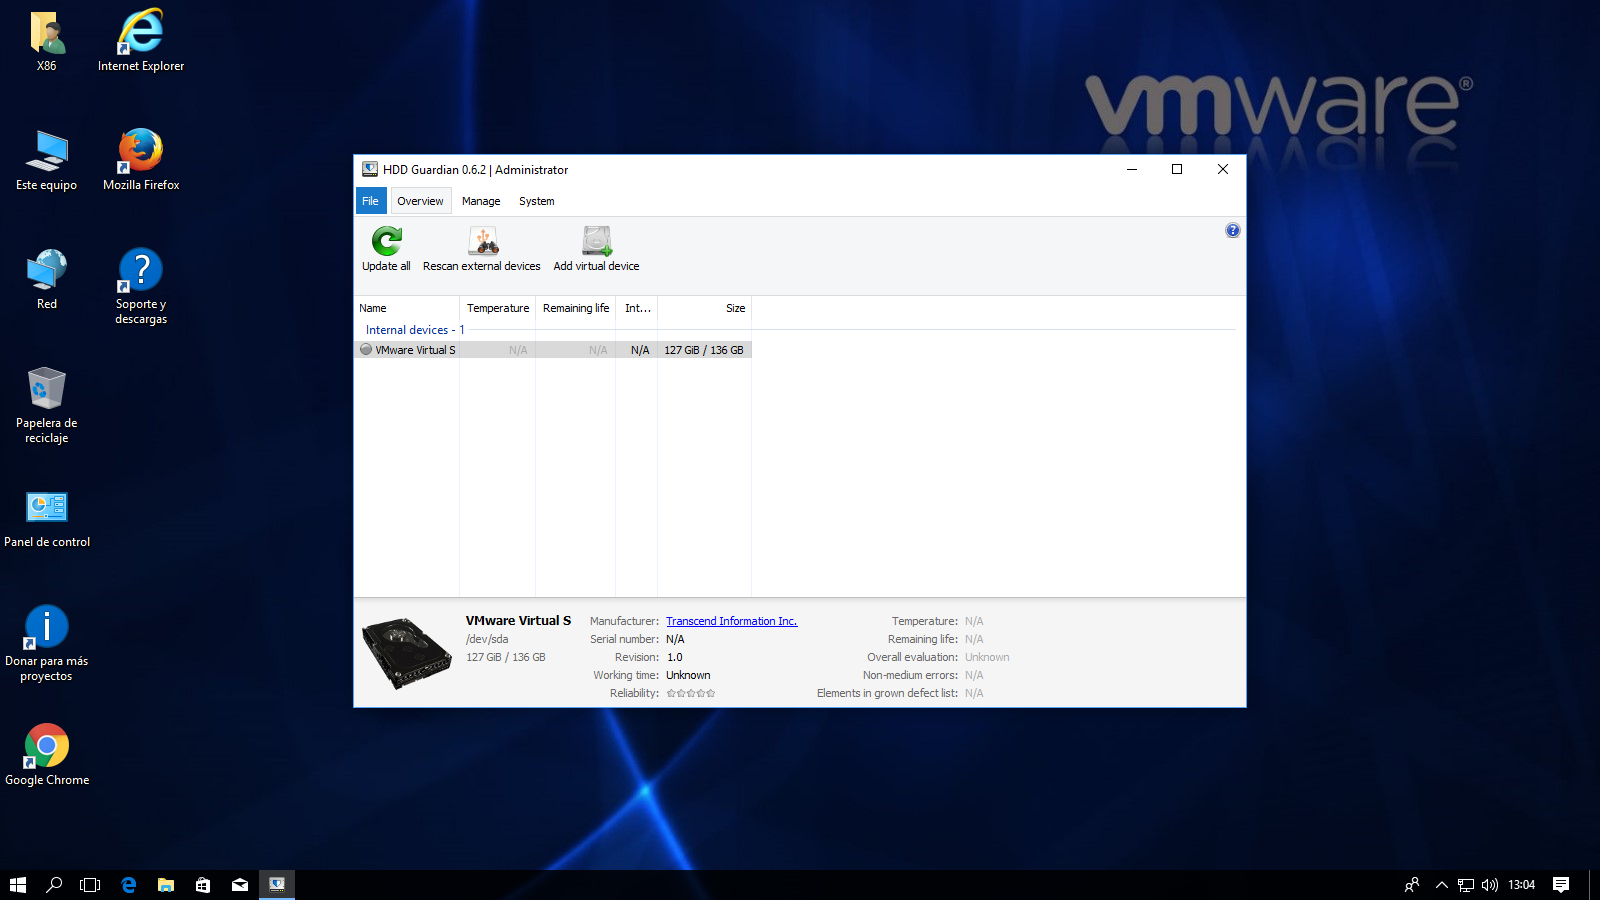Open Soporte y descargas desktop shortcut
Screen dimensions: 1600x900
[x=141, y=286]
